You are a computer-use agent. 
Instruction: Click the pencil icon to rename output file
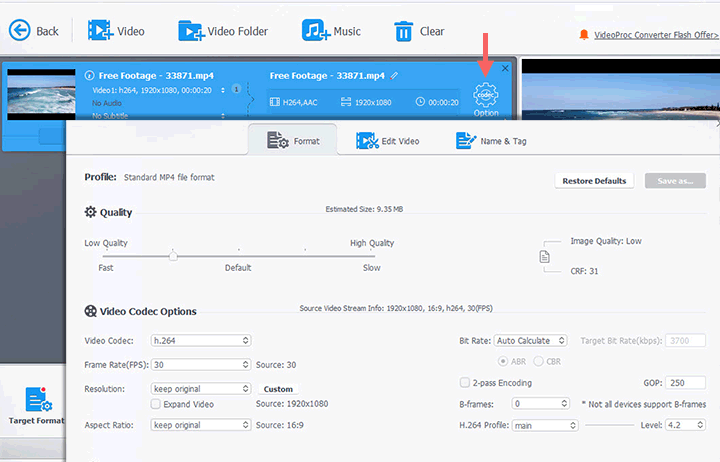click(395, 75)
